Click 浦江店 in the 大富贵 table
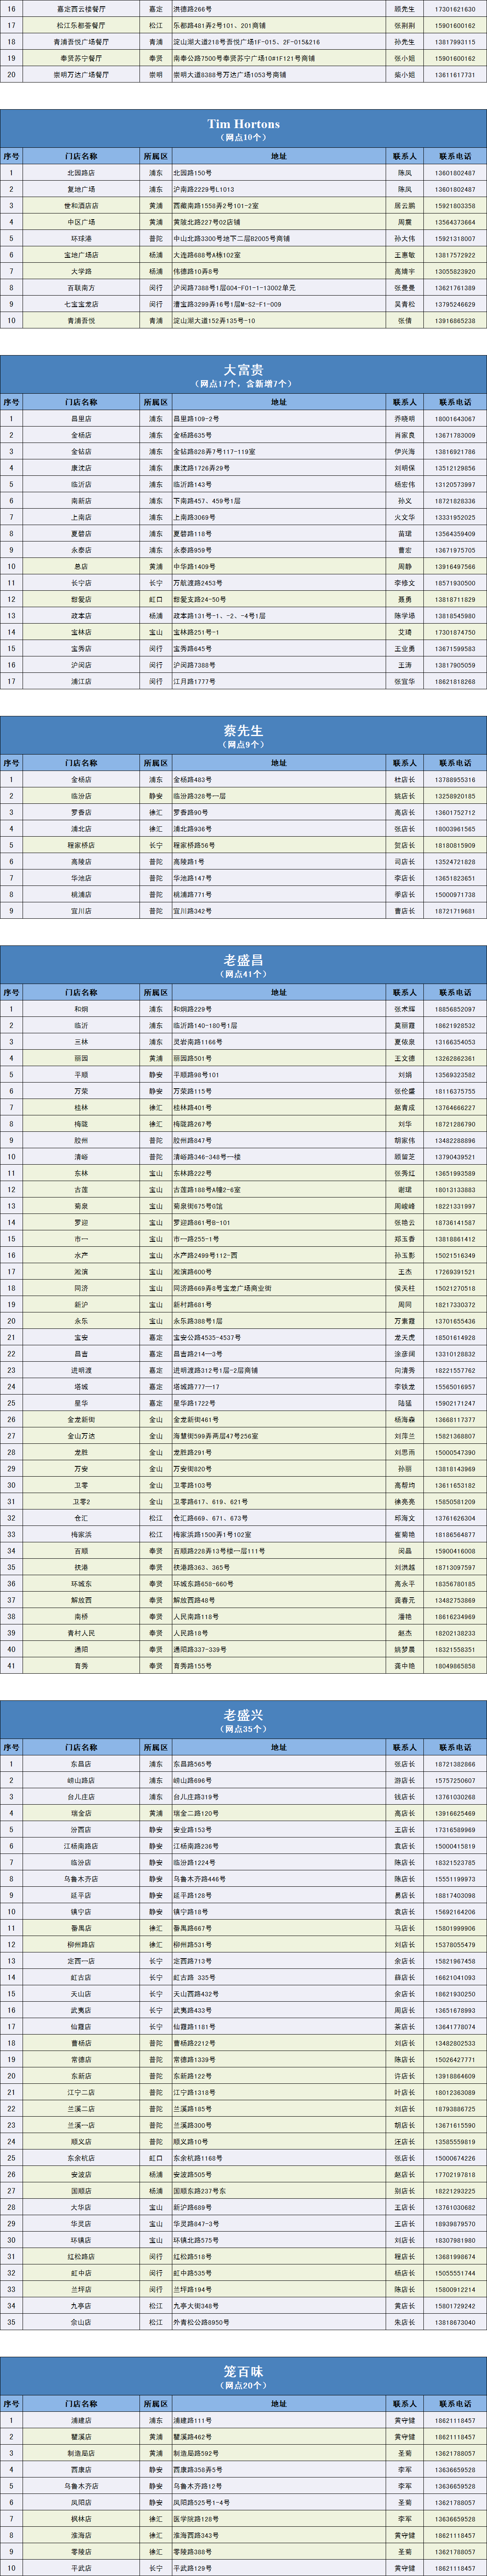This screenshot has width=487, height=2576. click(x=81, y=681)
